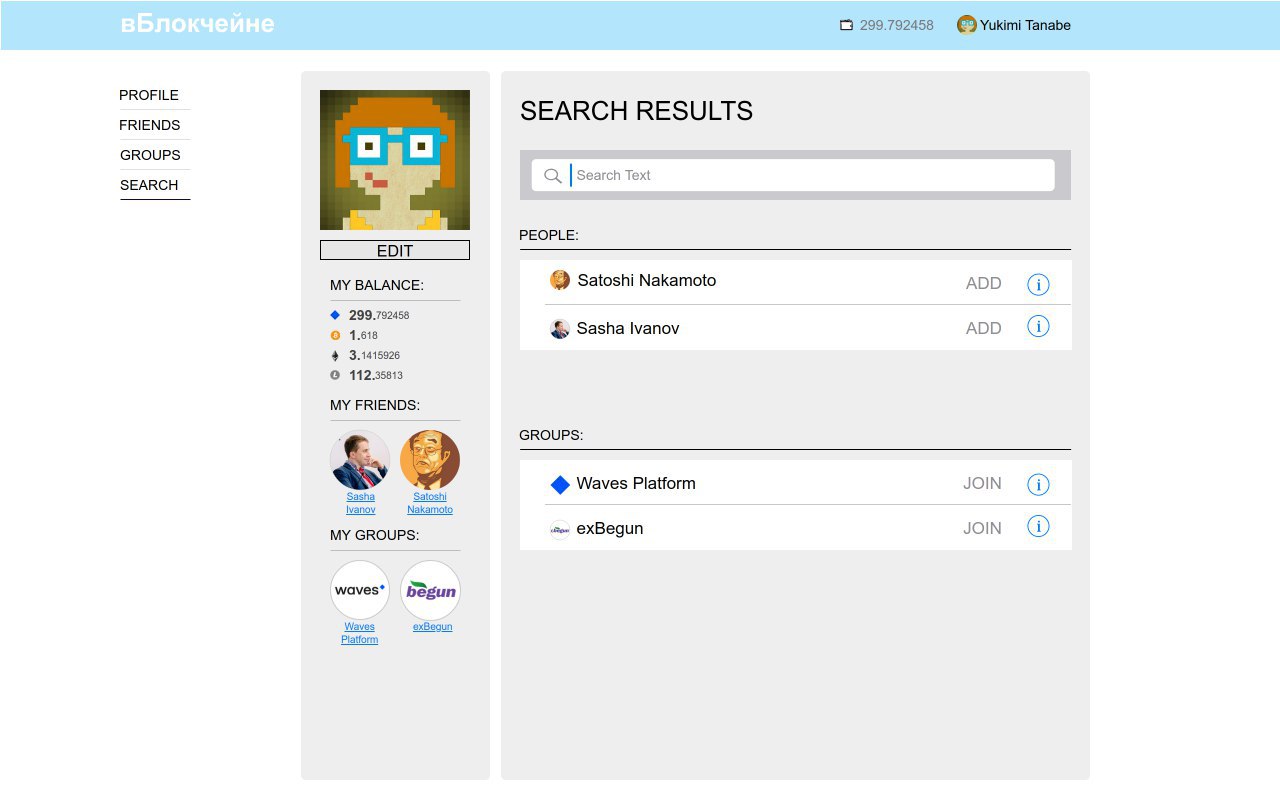The height and width of the screenshot is (800, 1280).
Task: Add Sasha Ivanov as a friend
Action: pyautogui.click(x=984, y=329)
